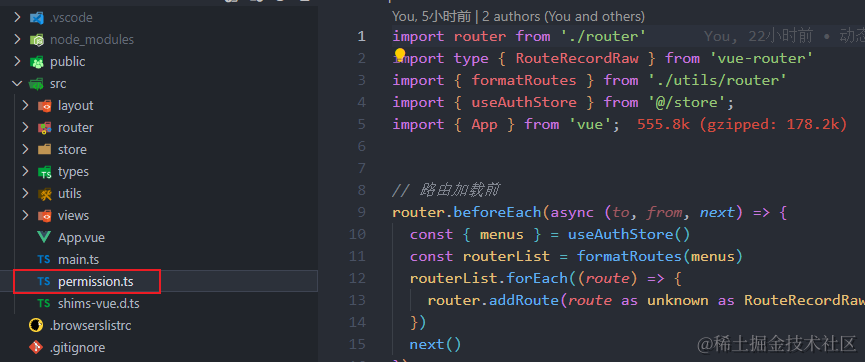Click the layout folder icon

(x=45, y=105)
